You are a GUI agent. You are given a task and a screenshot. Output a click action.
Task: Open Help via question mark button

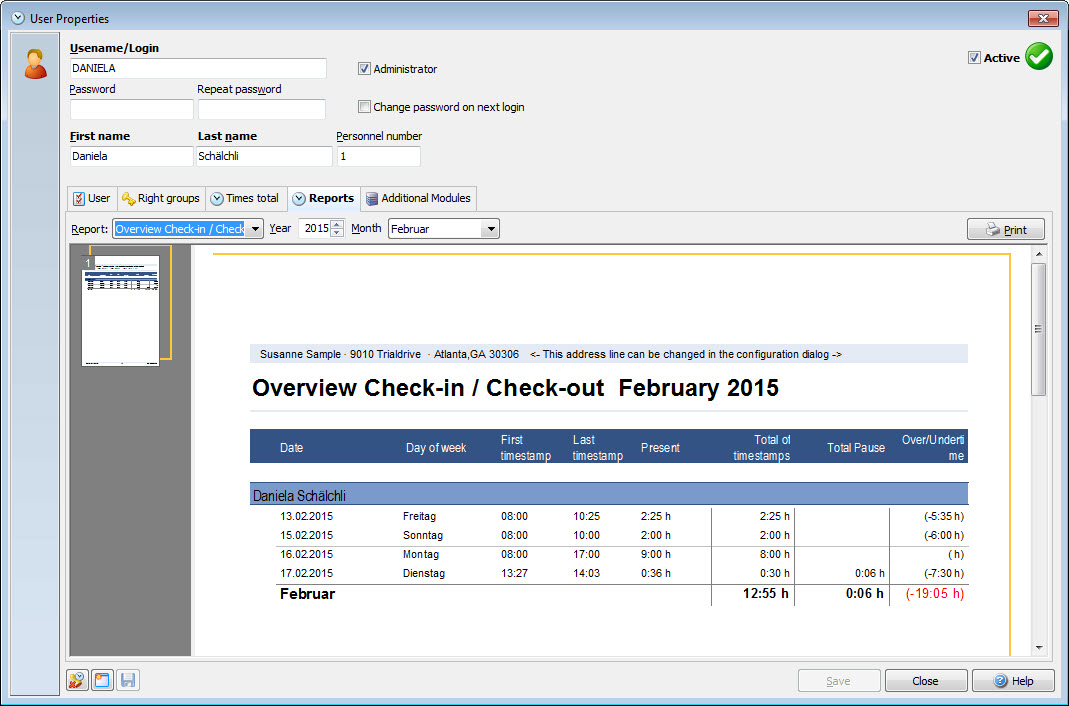1013,681
